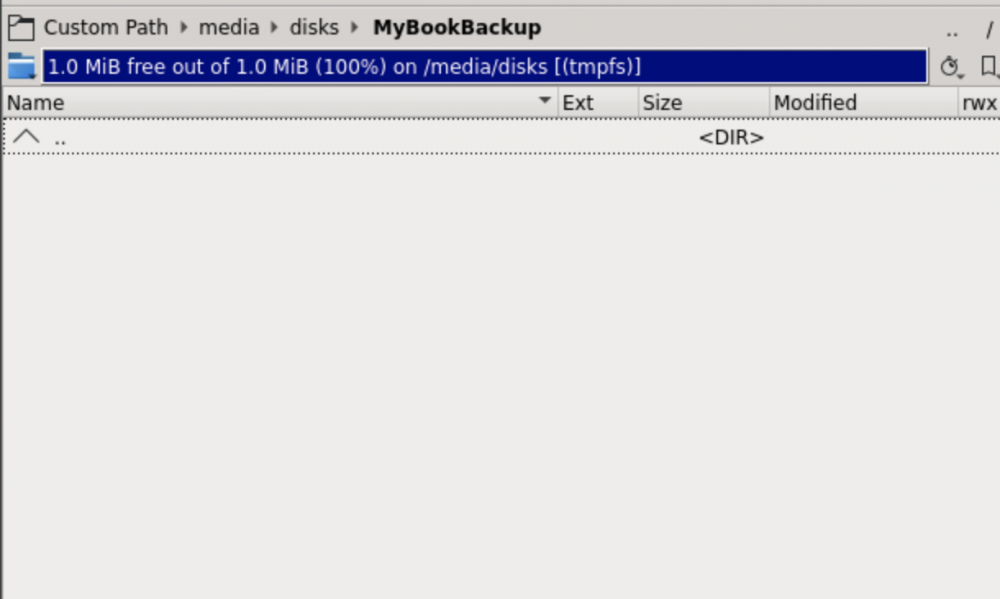
Task: Sort files by rwx permissions column
Action: tap(979, 103)
